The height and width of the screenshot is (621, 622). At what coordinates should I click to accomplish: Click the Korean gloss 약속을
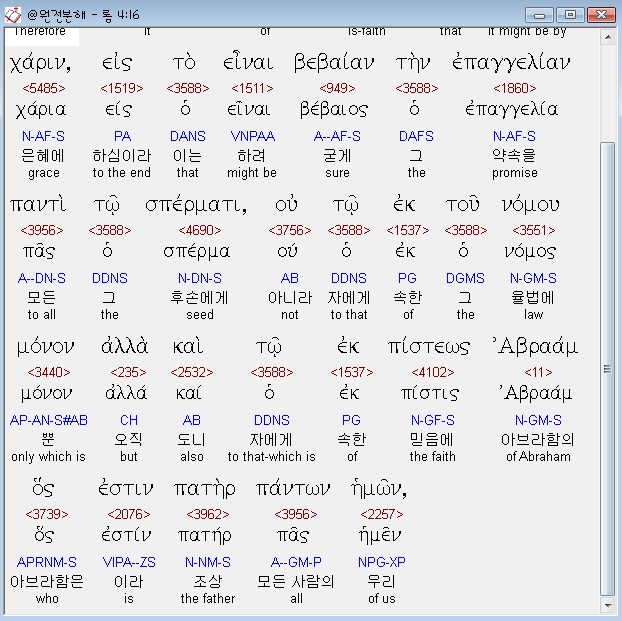coord(514,155)
